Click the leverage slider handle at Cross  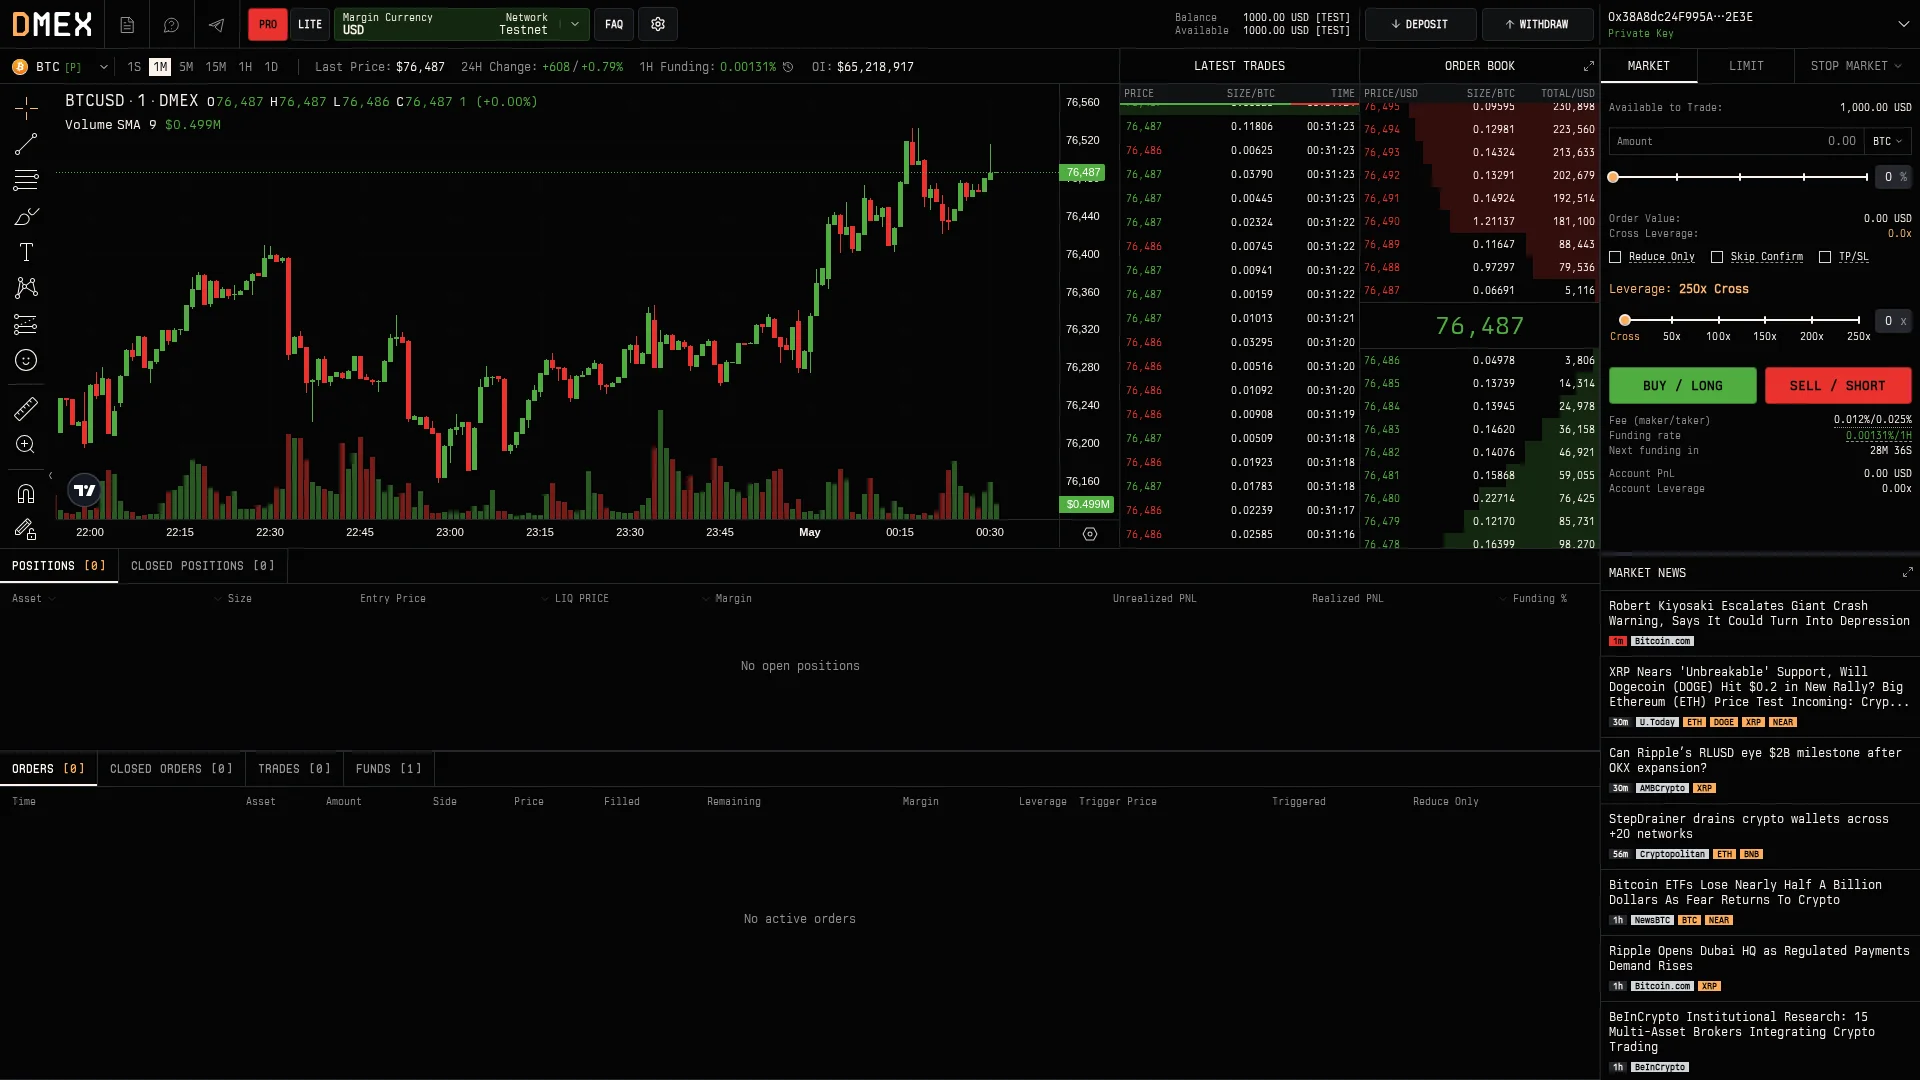click(x=1625, y=320)
